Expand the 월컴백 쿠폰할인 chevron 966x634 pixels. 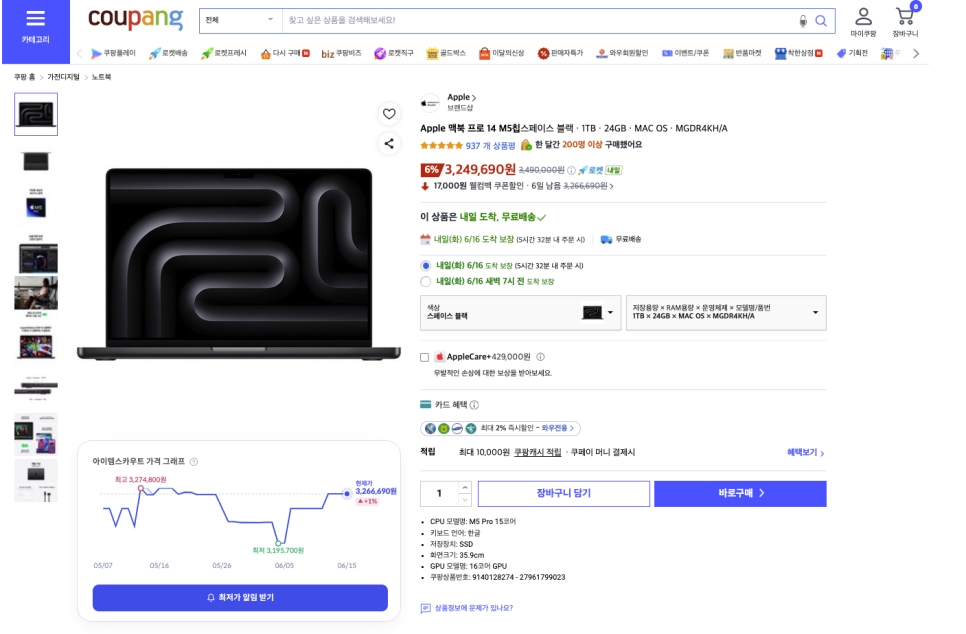pyautogui.click(x=611, y=186)
